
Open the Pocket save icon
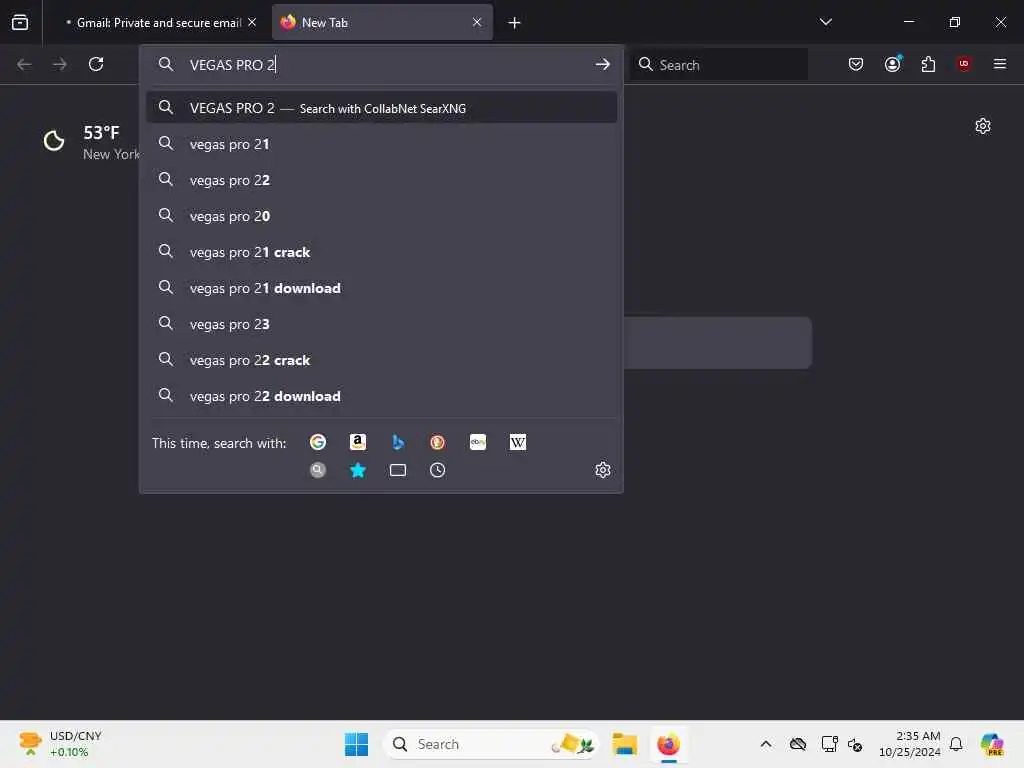pyautogui.click(x=856, y=64)
